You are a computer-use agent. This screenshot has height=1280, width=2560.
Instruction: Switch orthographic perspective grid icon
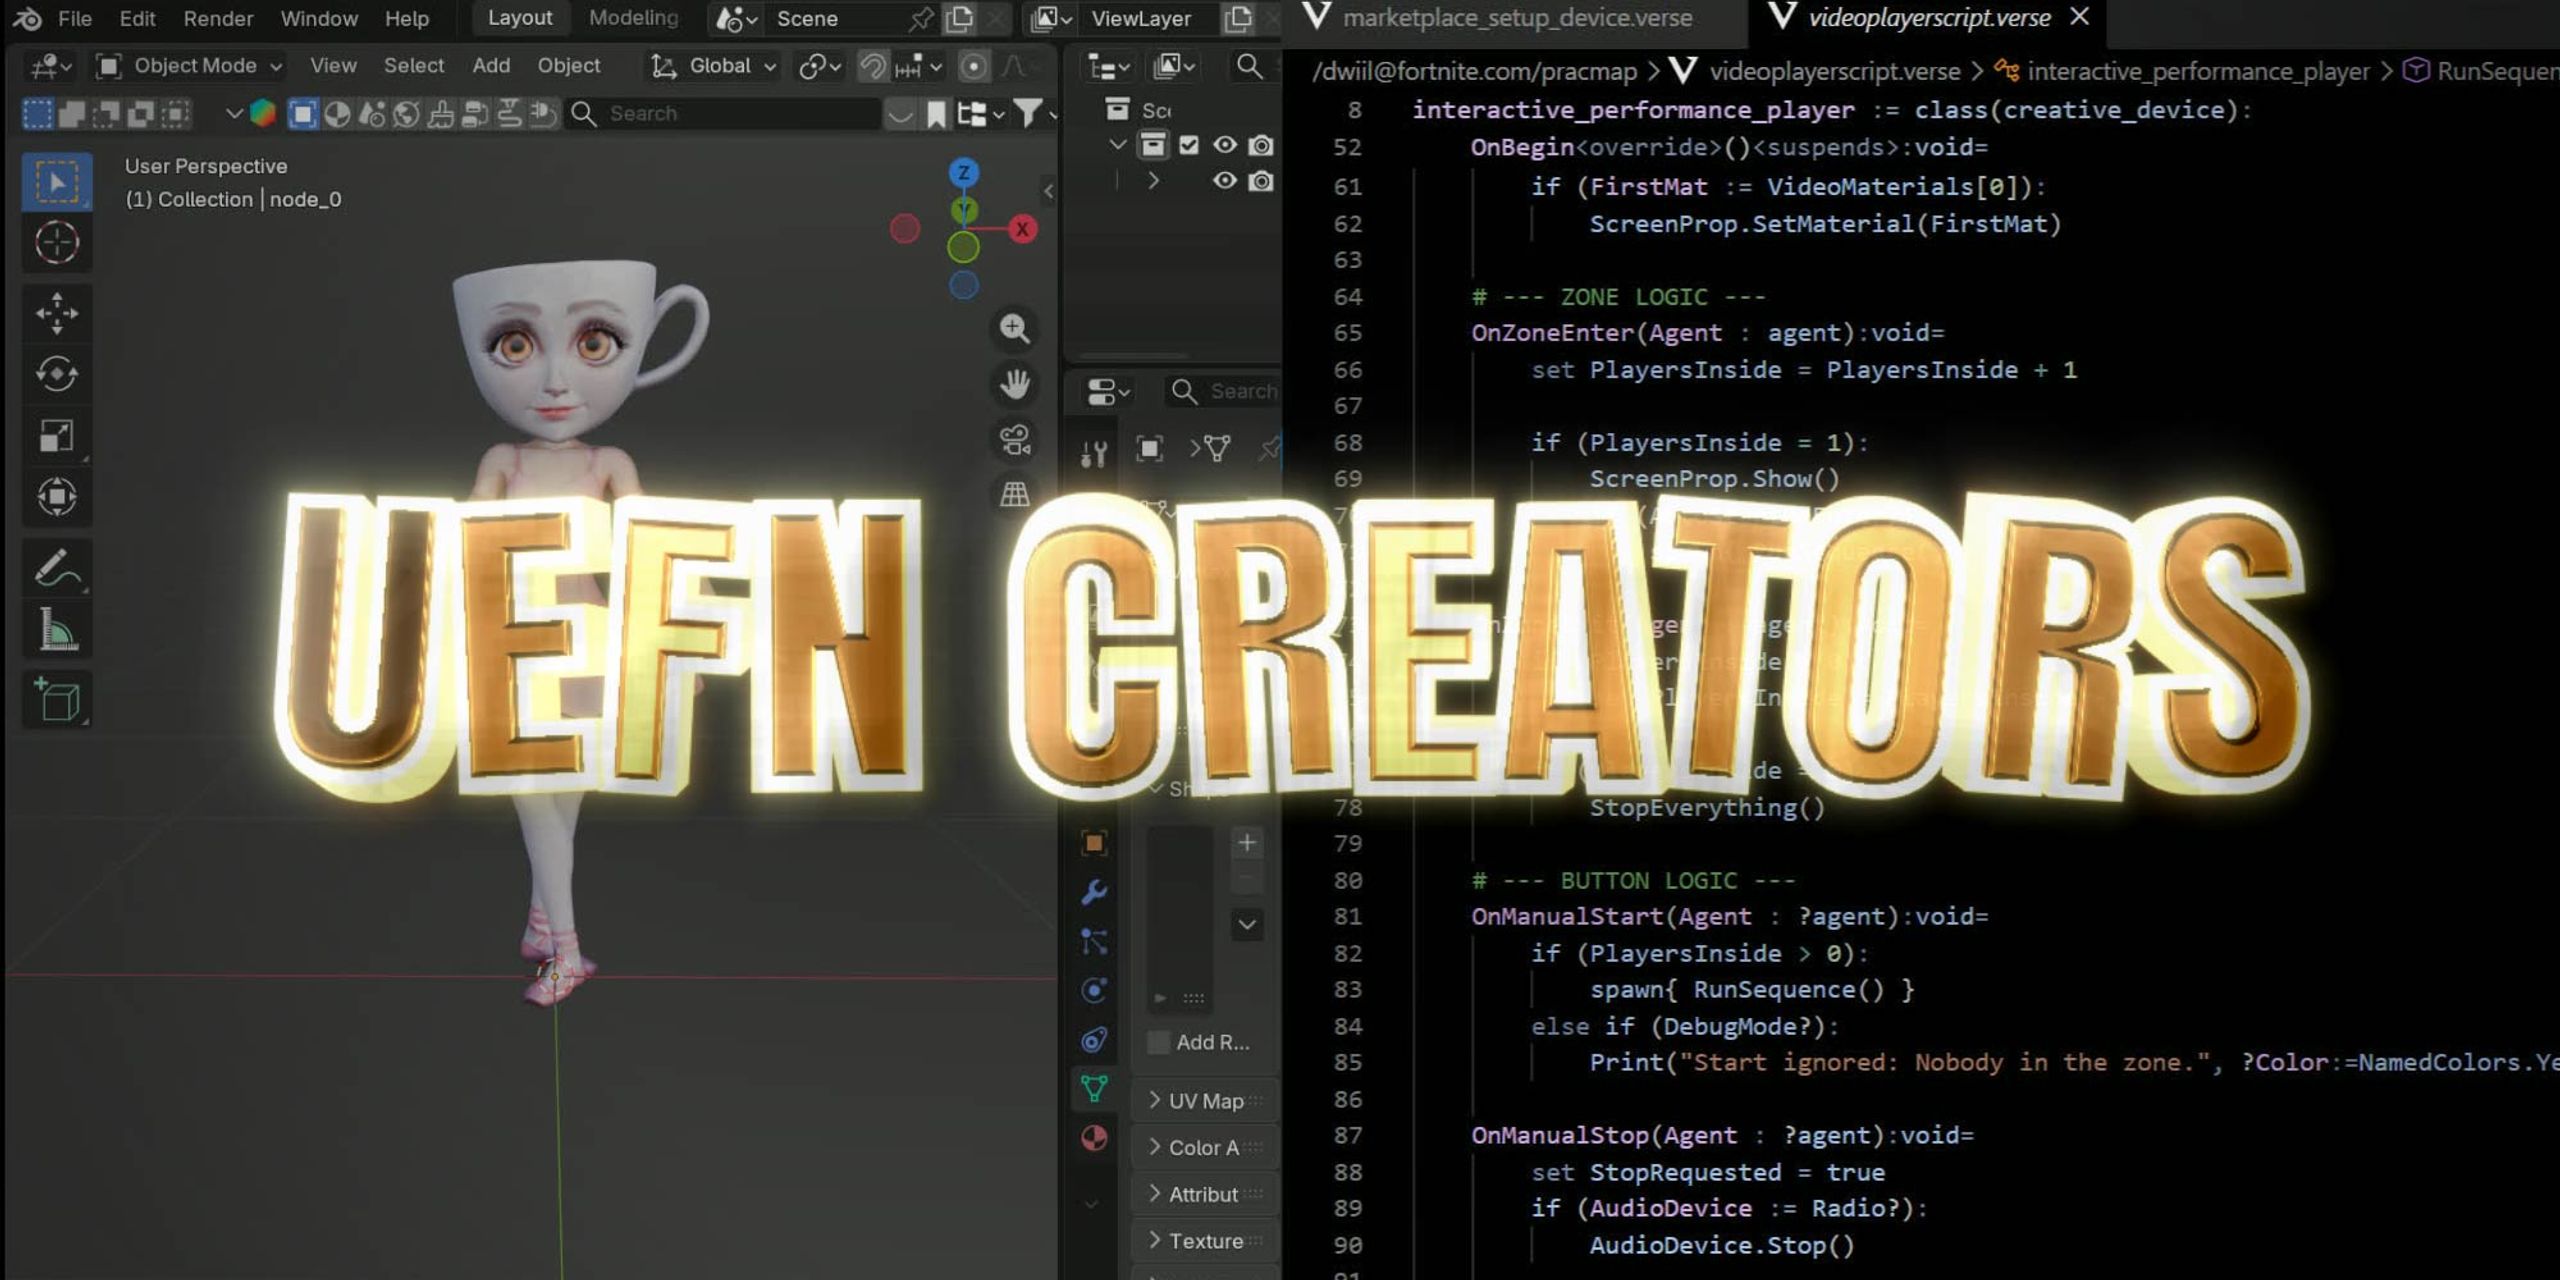(x=1015, y=493)
